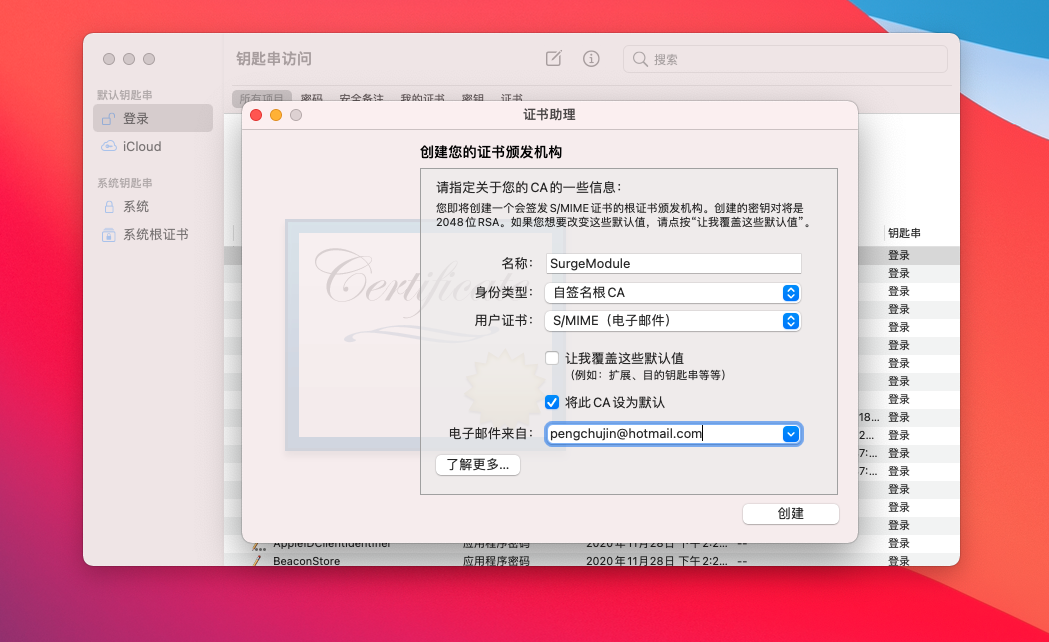Enable 让我覆盖这些默认值 checkbox
The image size is (1049, 642).
[x=552, y=358]
